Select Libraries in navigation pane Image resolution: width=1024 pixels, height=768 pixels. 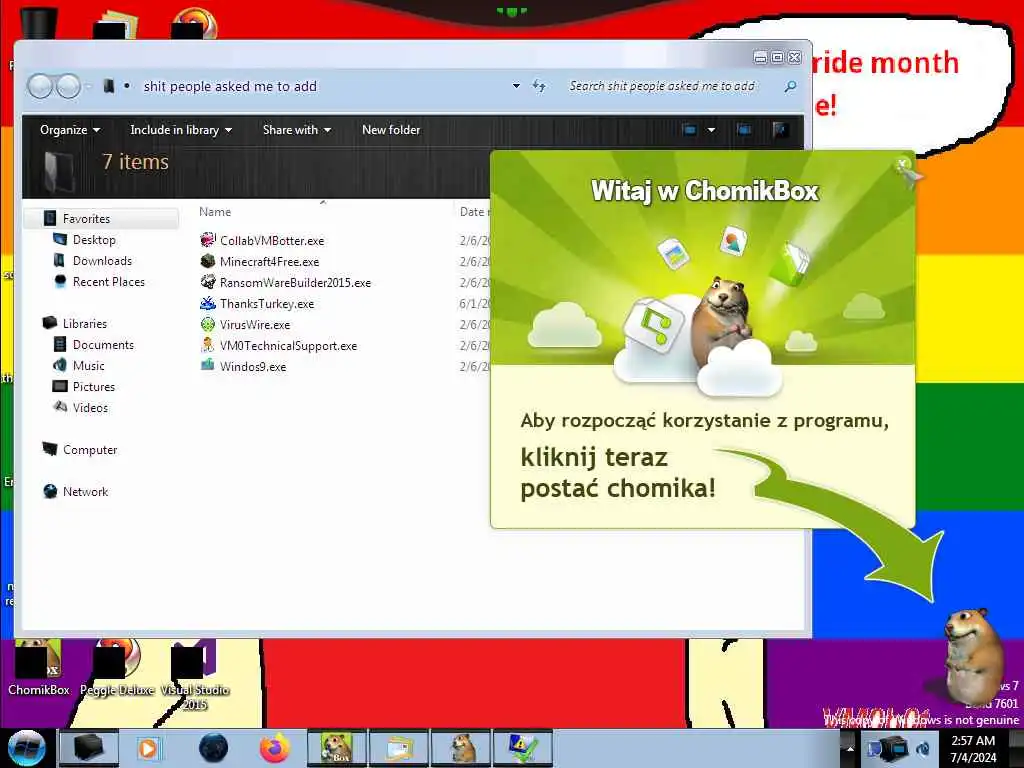(x=84, y=323)
